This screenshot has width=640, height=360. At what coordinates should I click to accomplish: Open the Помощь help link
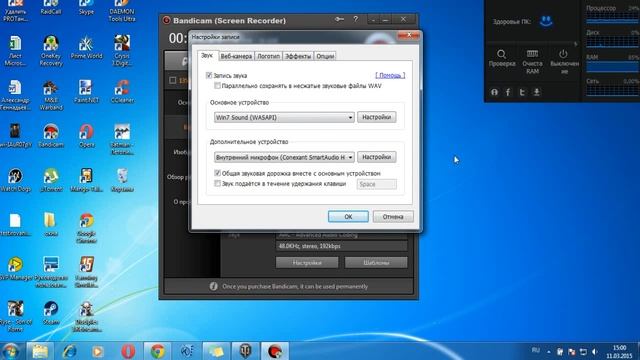click(390, 75)
